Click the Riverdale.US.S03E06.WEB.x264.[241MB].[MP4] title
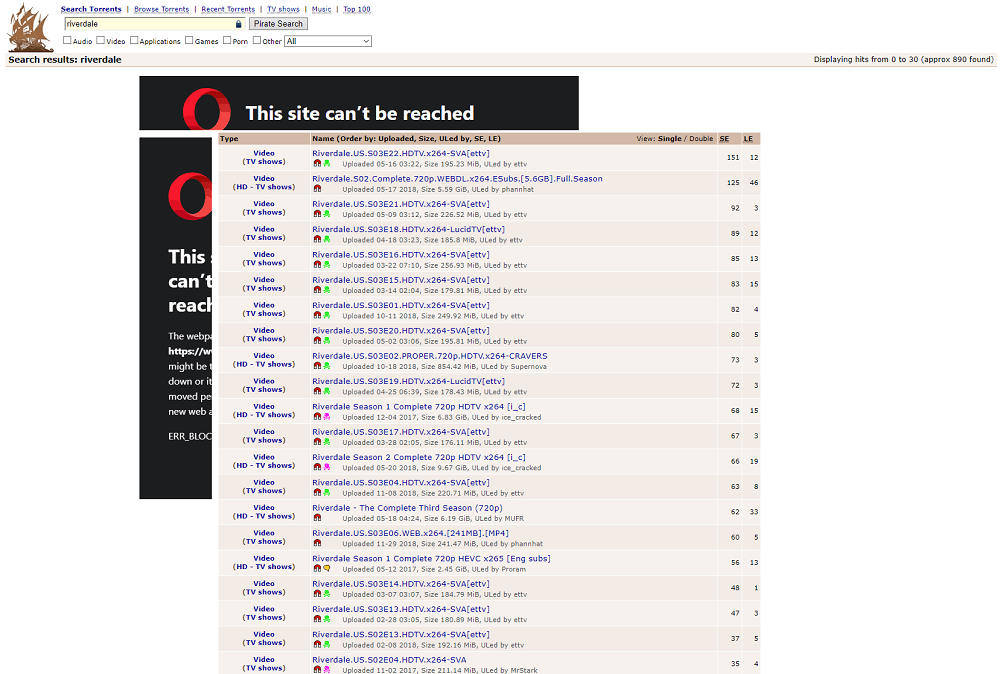 pos(411,533)
